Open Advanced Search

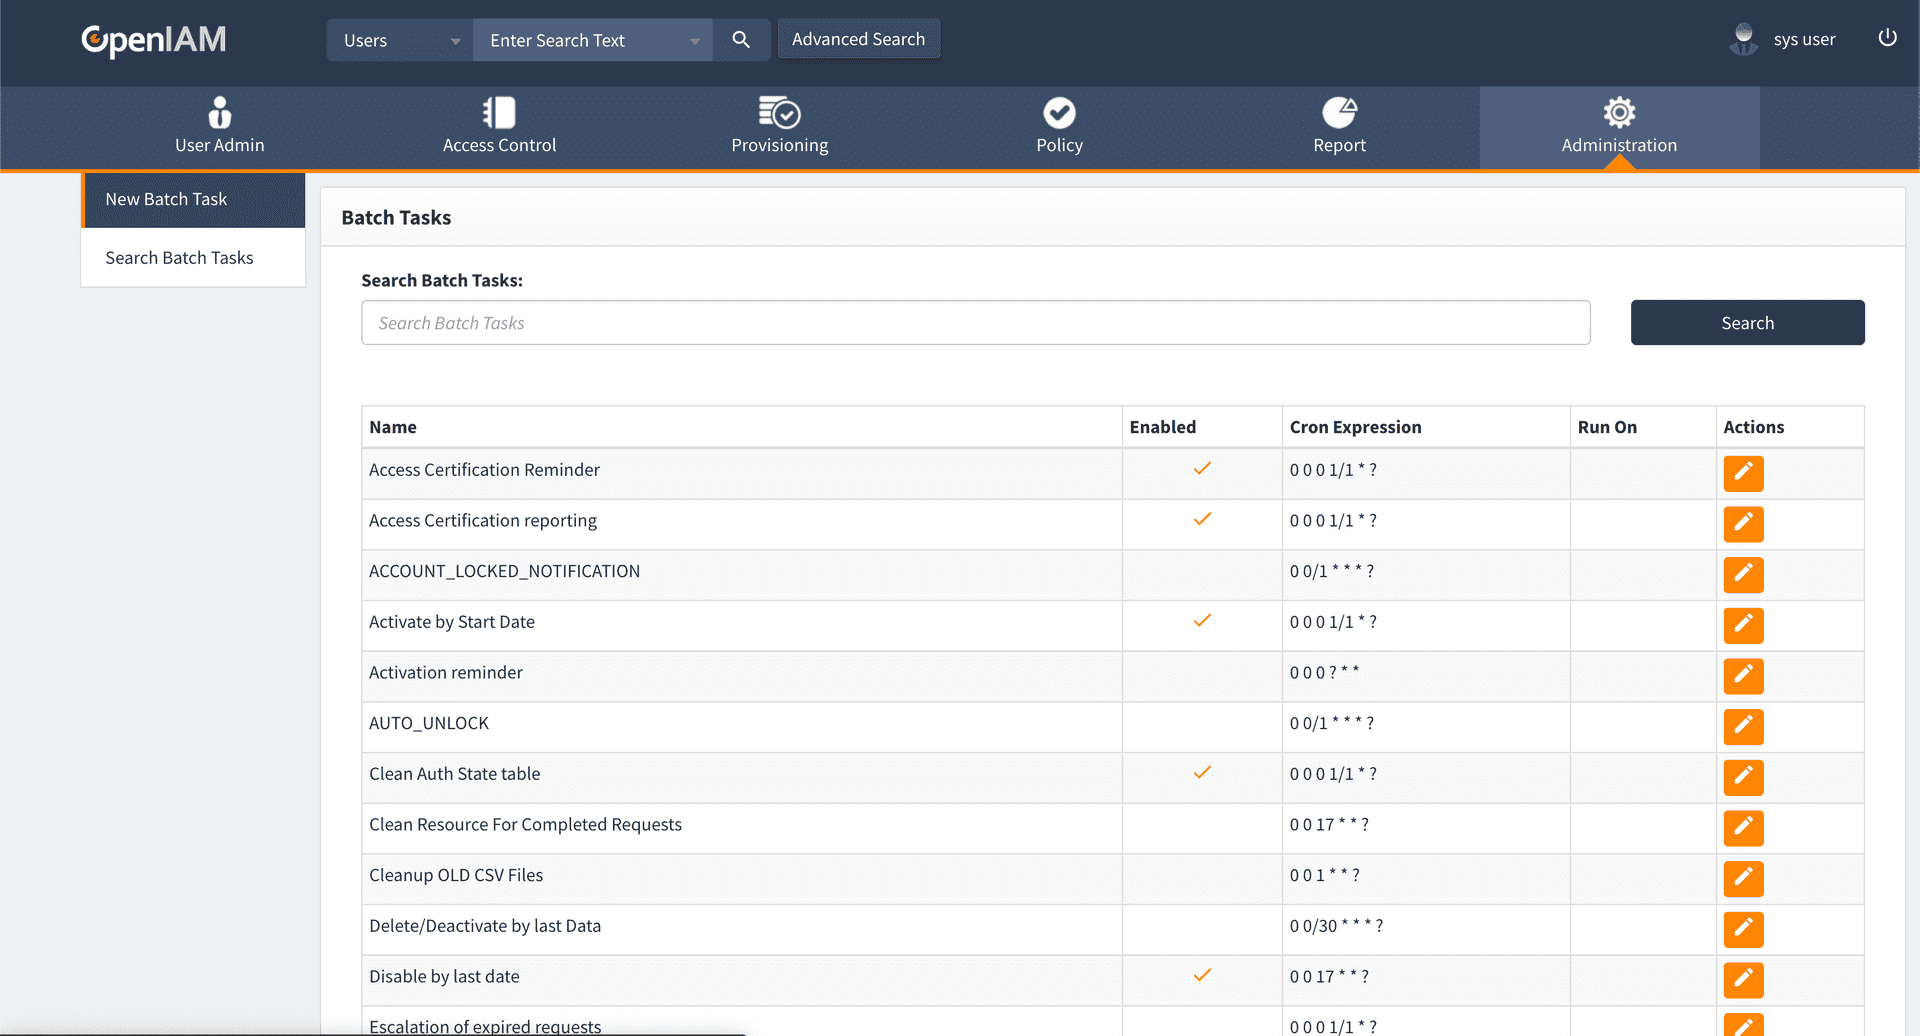pyautogui.click(x=858, y=39)
